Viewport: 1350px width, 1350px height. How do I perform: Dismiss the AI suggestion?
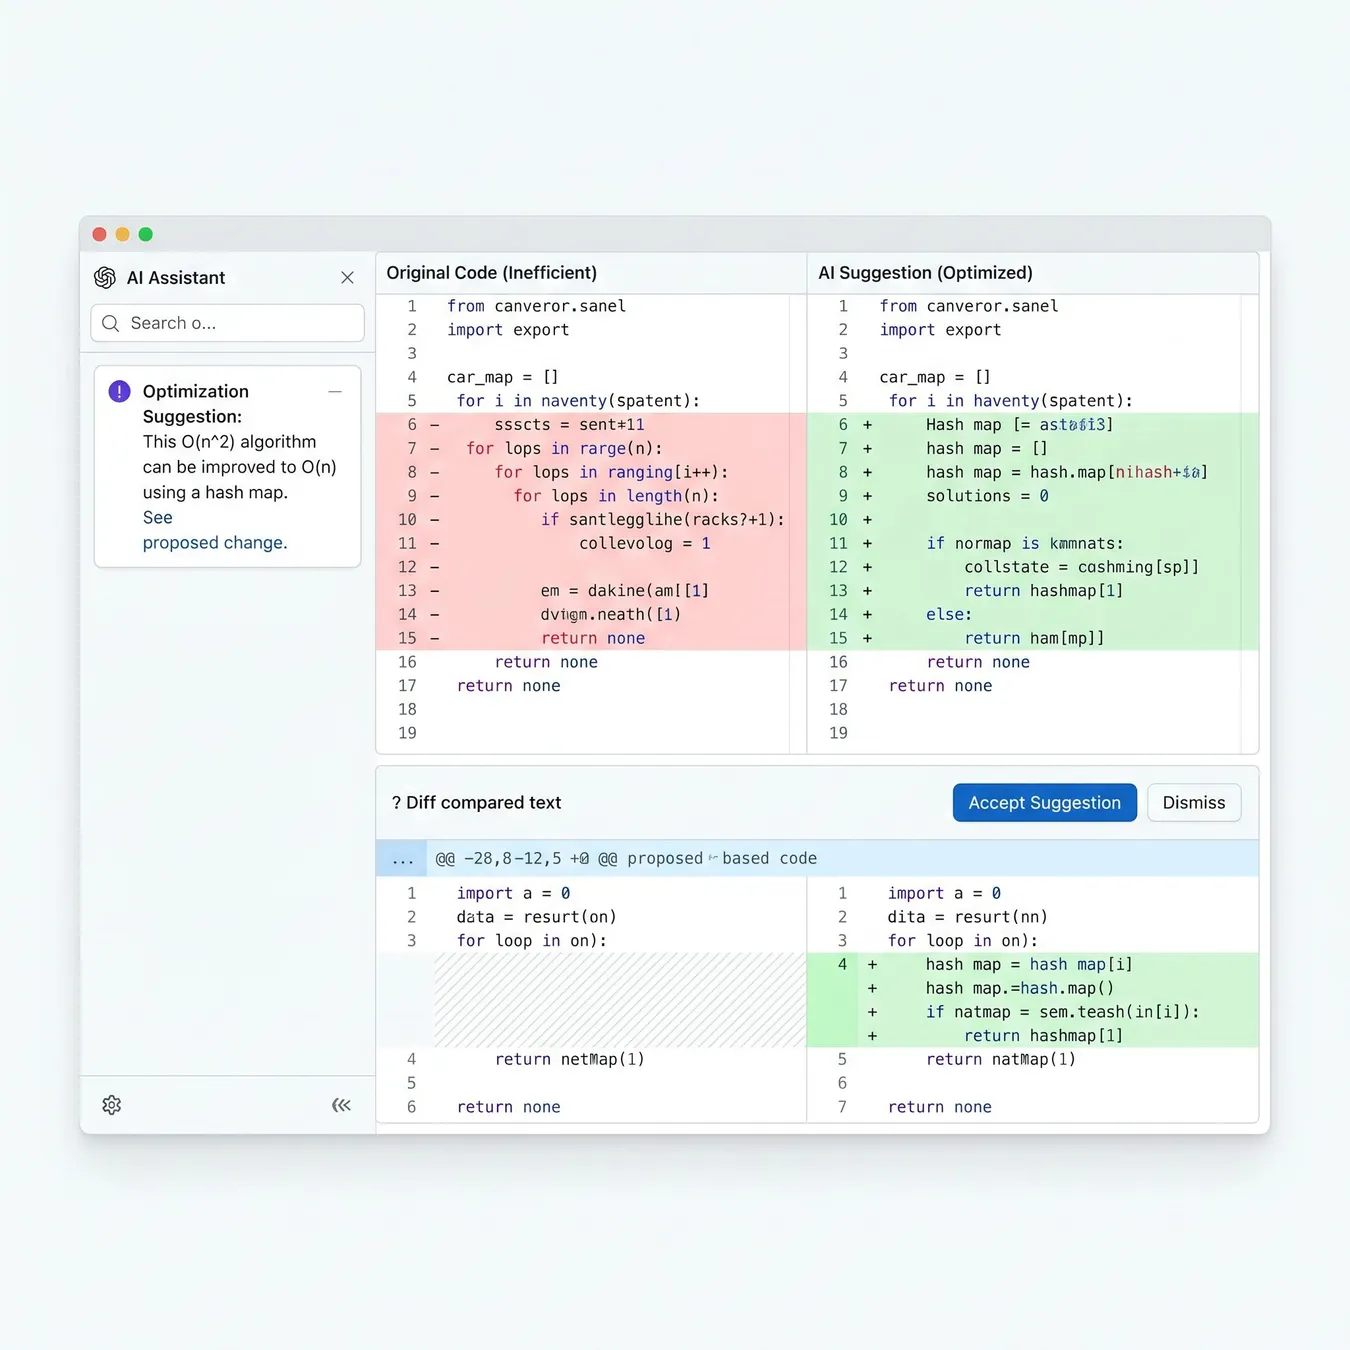[1194, 803]
